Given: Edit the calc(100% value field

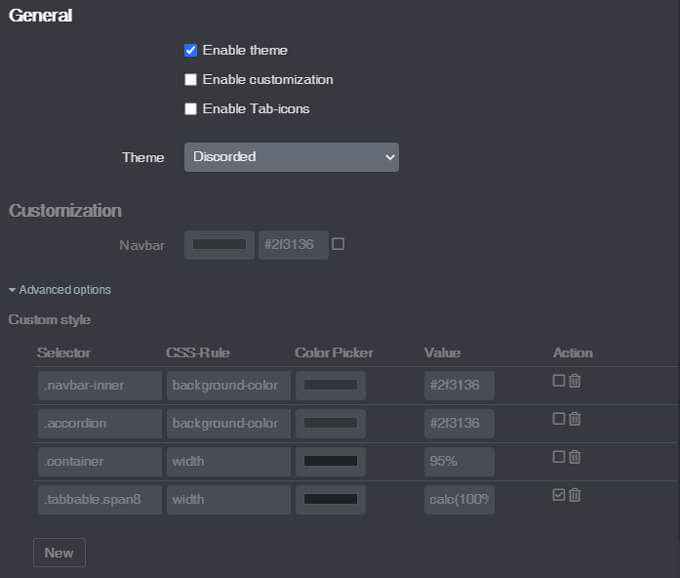Looking at the screenshot, I should (x=459, y=500).
